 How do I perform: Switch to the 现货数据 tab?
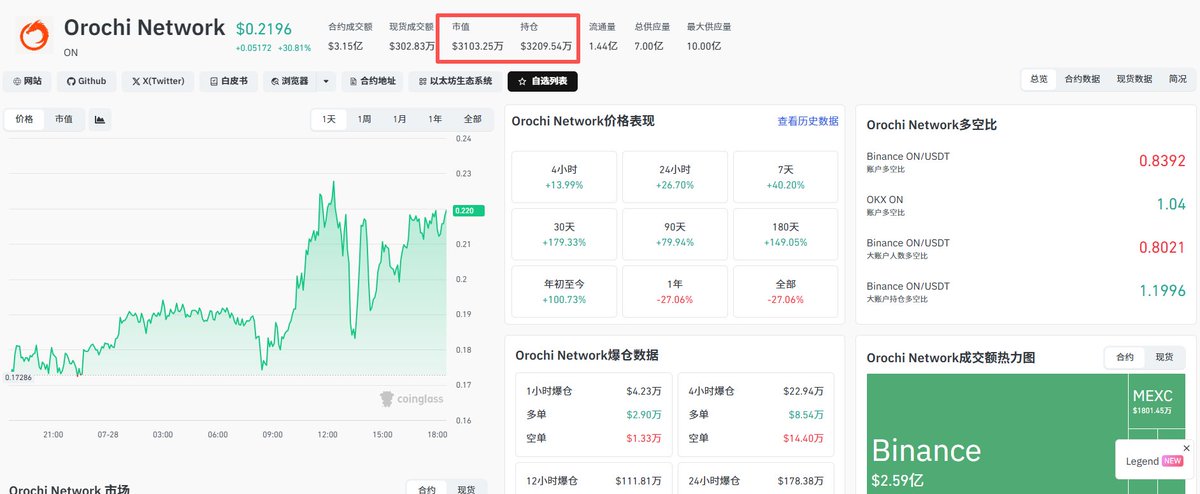coord(1134,78)
